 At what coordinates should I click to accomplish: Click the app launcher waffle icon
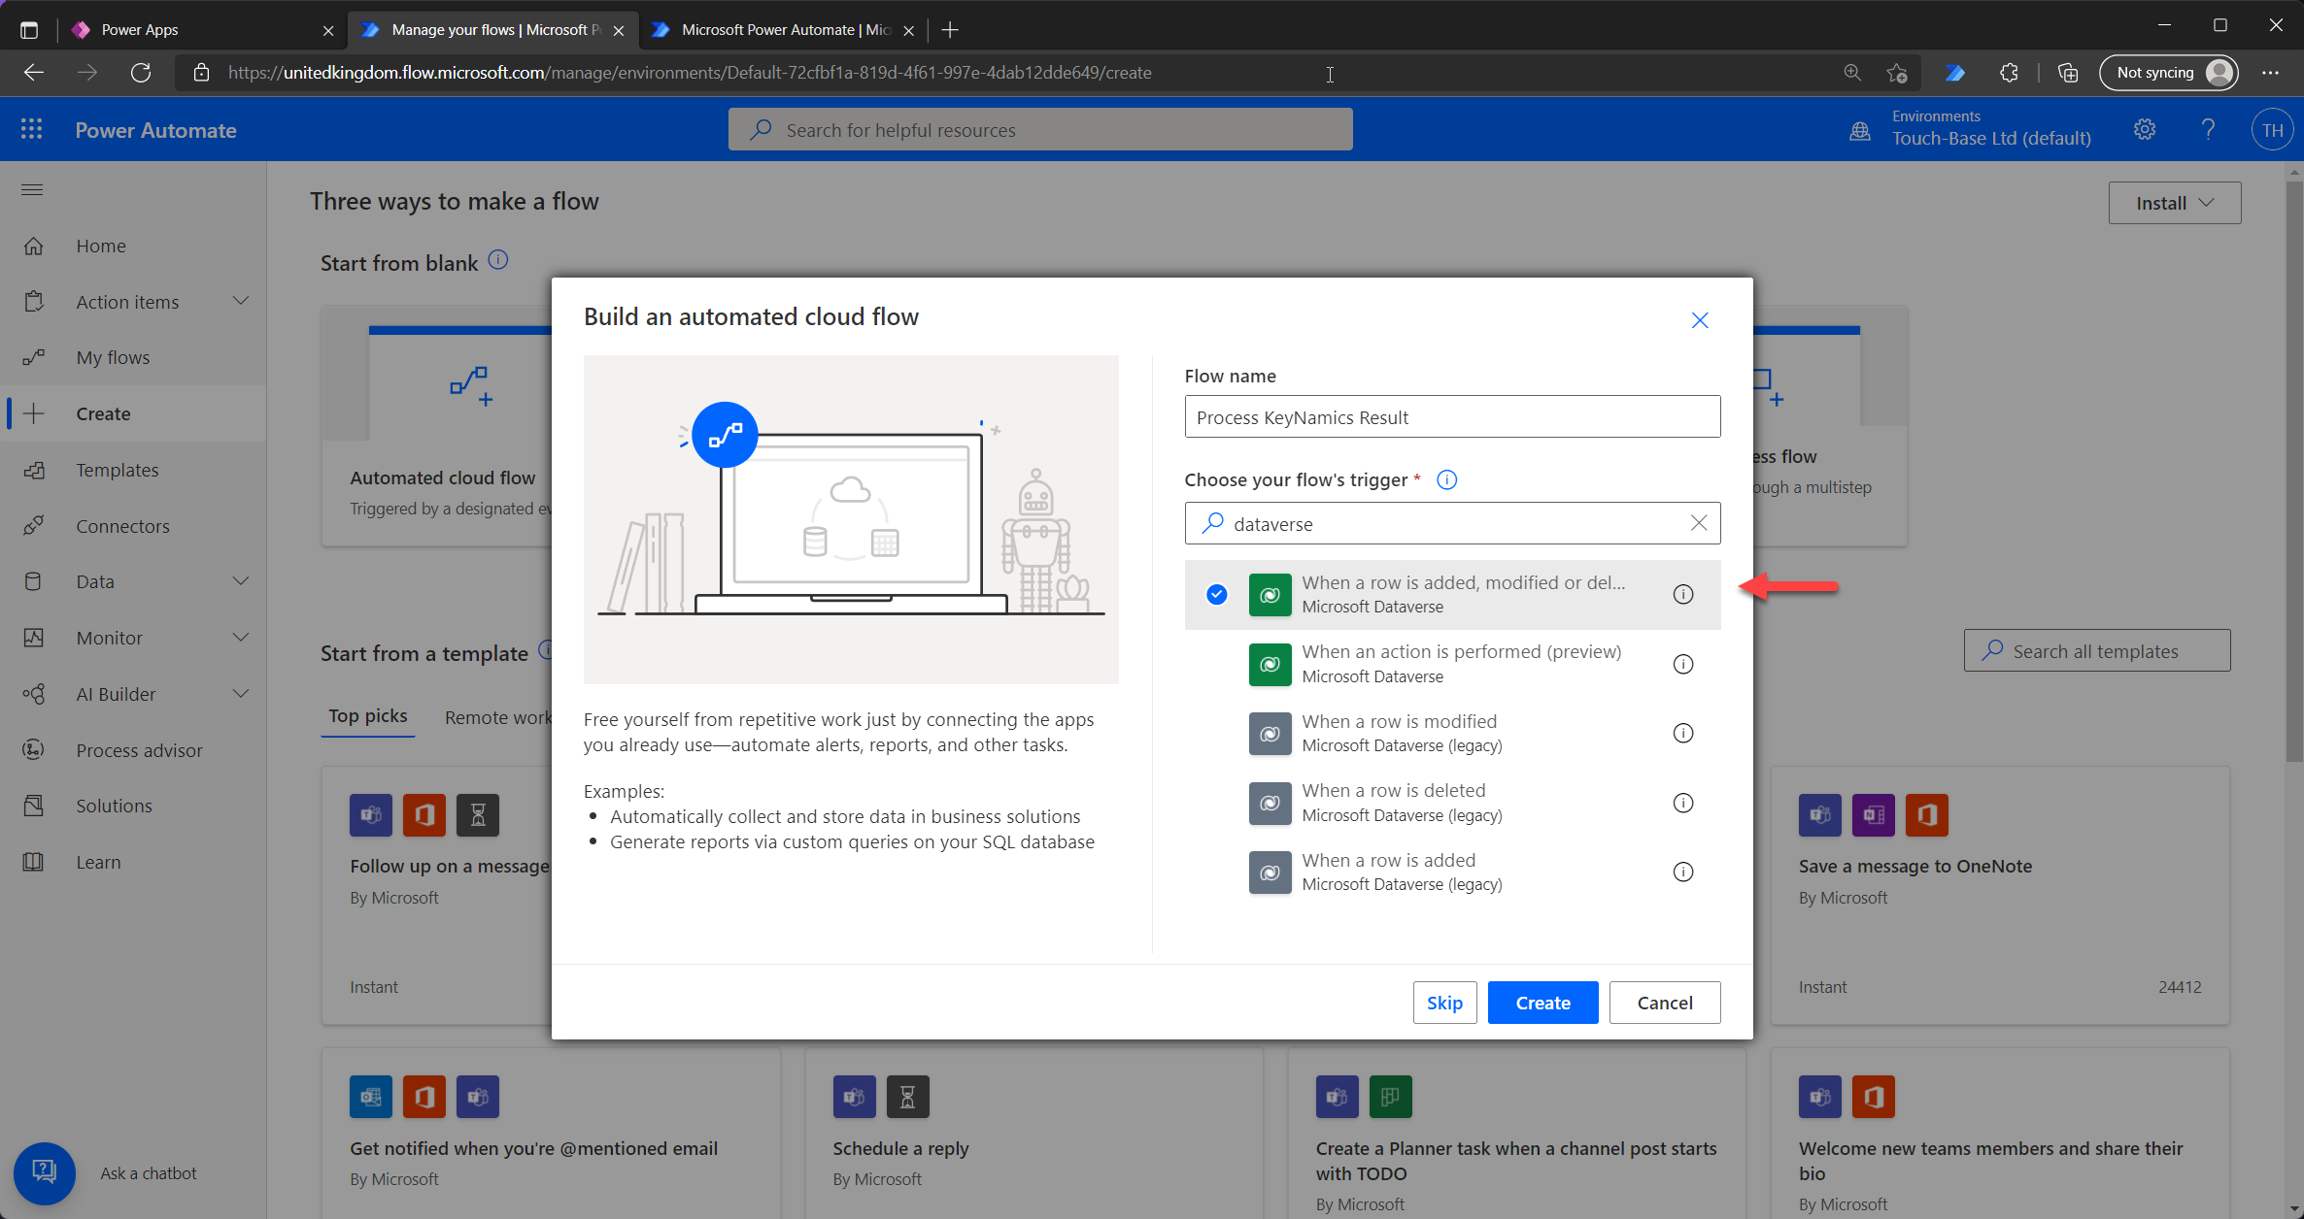31,129
